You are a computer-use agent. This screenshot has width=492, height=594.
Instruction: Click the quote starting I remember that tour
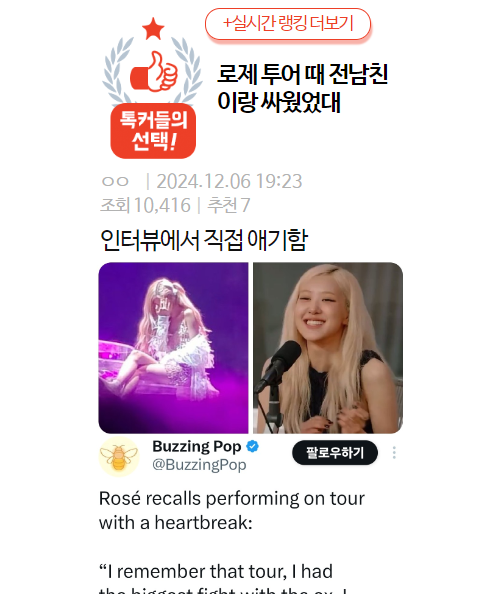point(223,578)
